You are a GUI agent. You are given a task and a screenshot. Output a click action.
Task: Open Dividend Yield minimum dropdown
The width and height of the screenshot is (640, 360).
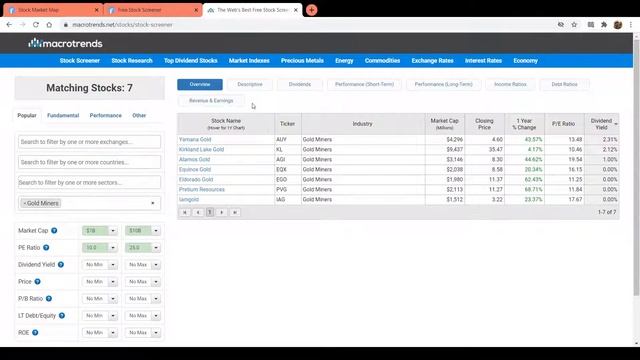point(113,265)
